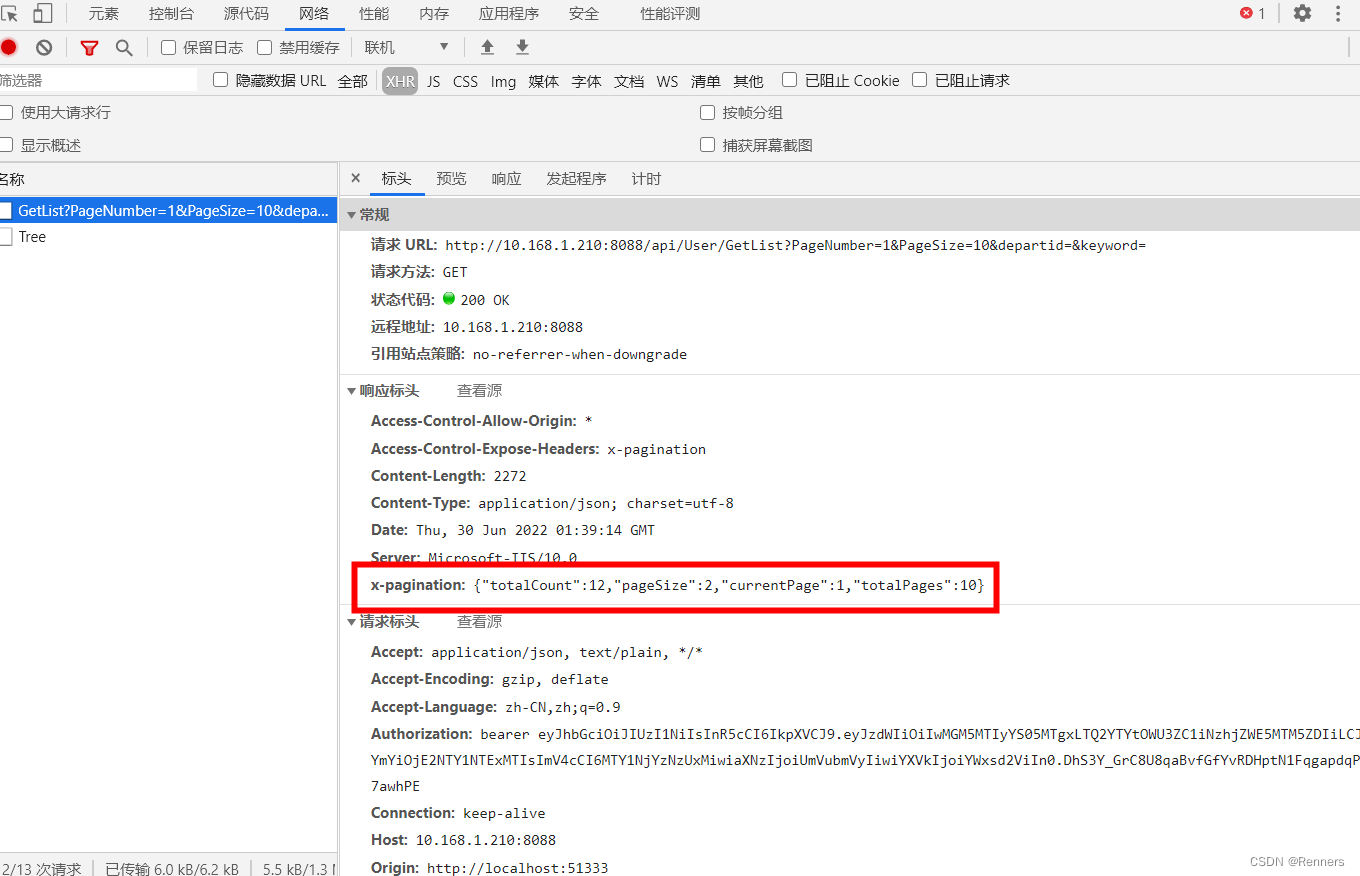Open the throttling dropdown (联机)
This screenshot has height=876, width=1360.
[406, 47]
